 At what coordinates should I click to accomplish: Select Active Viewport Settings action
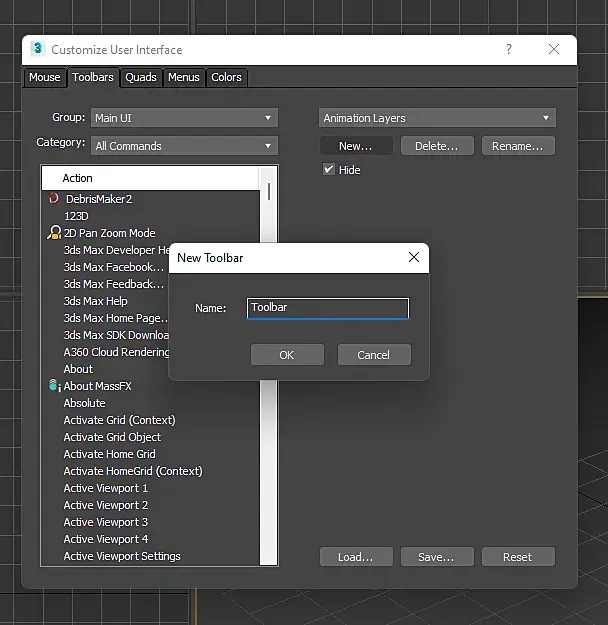coord(122,556)
